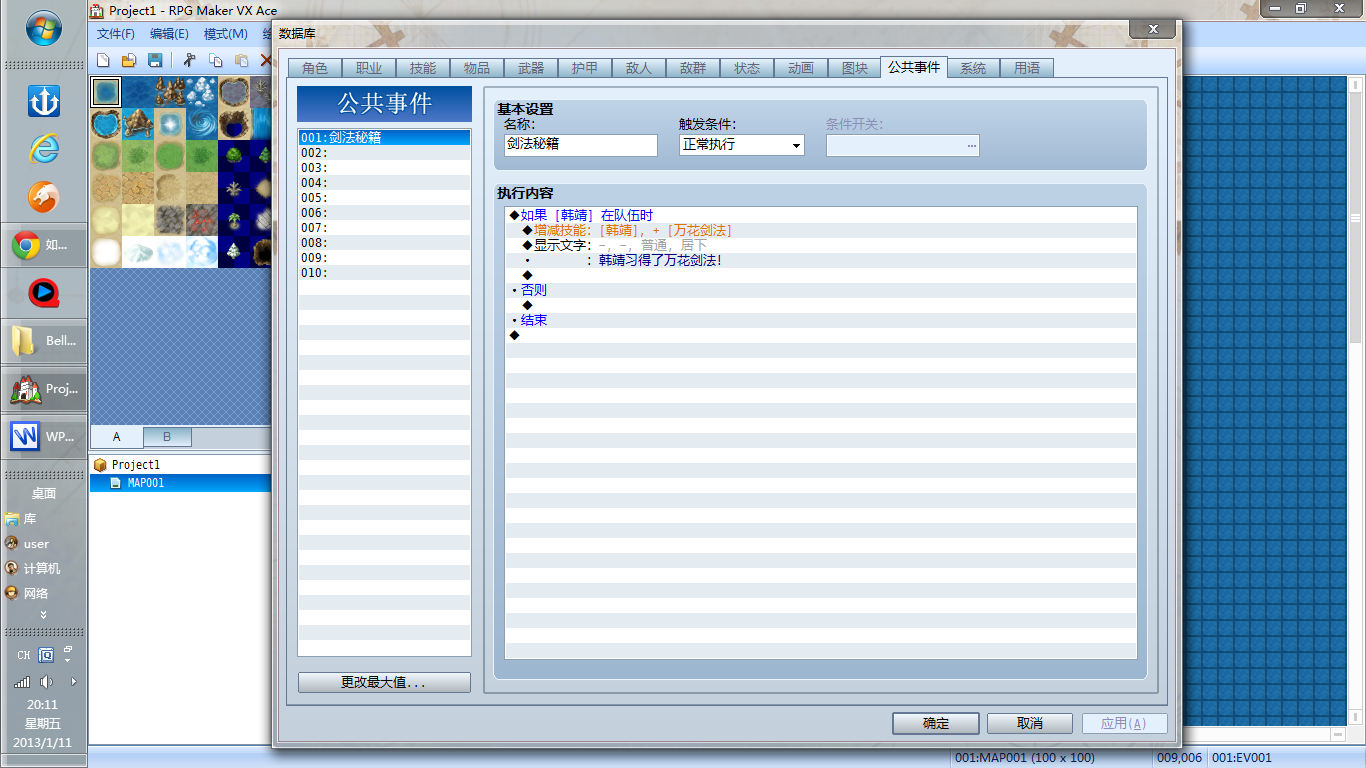Select Project1 in the map tree
1366x768 pixels.
pyautogui.click(x=135, y=465)
